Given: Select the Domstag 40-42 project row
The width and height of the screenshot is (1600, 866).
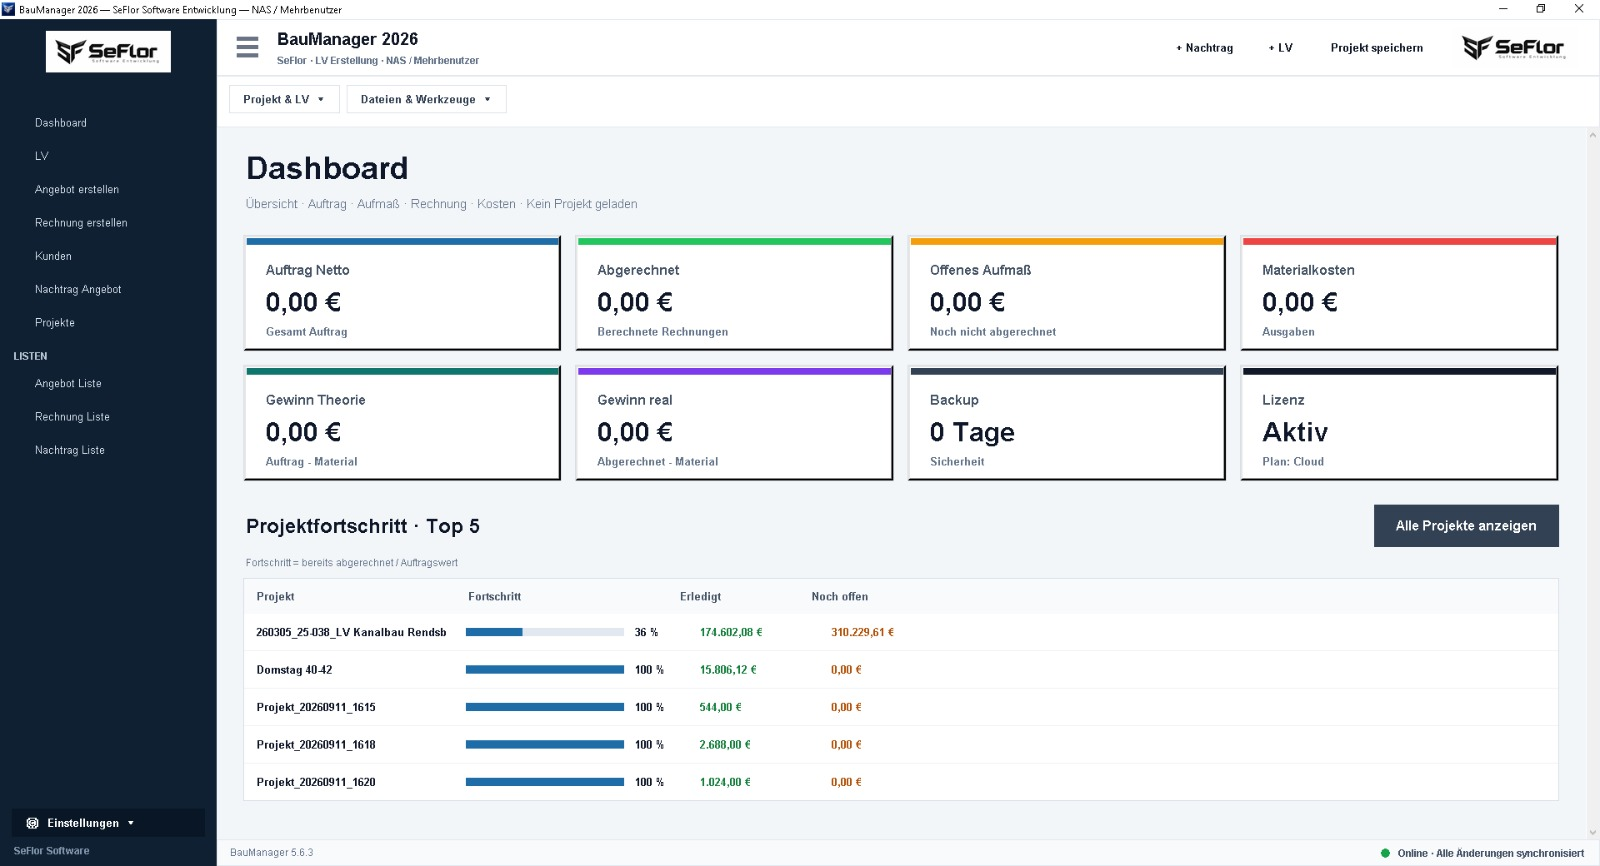Looking at the screenshot, I should pyautogui.click(x=900, y=670).
